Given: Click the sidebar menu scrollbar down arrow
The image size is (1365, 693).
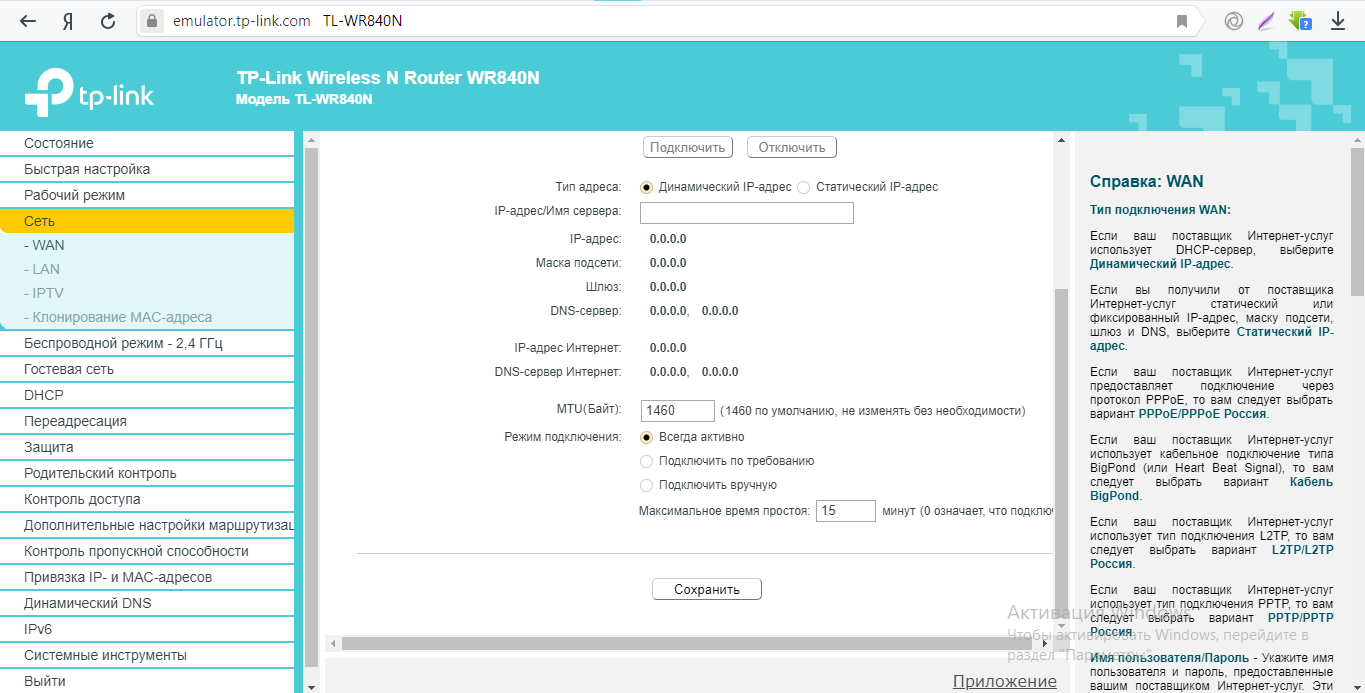Looking at the screenshot, I should coord(310,686).
